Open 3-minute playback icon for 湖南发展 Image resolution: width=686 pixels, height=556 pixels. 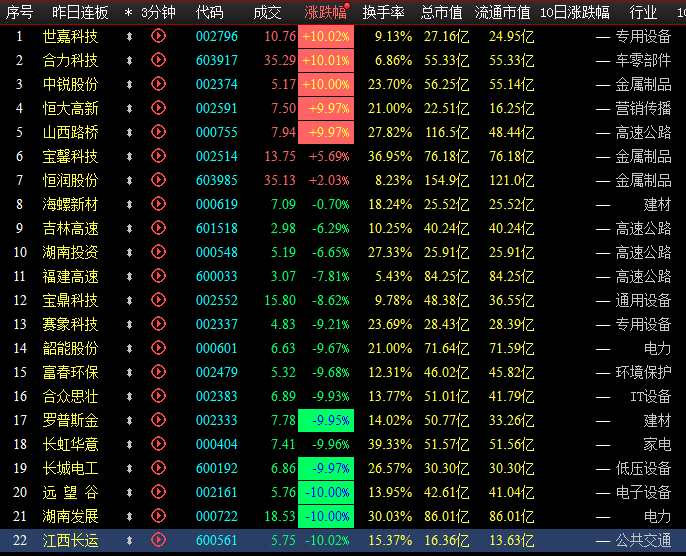coord(158,516)
